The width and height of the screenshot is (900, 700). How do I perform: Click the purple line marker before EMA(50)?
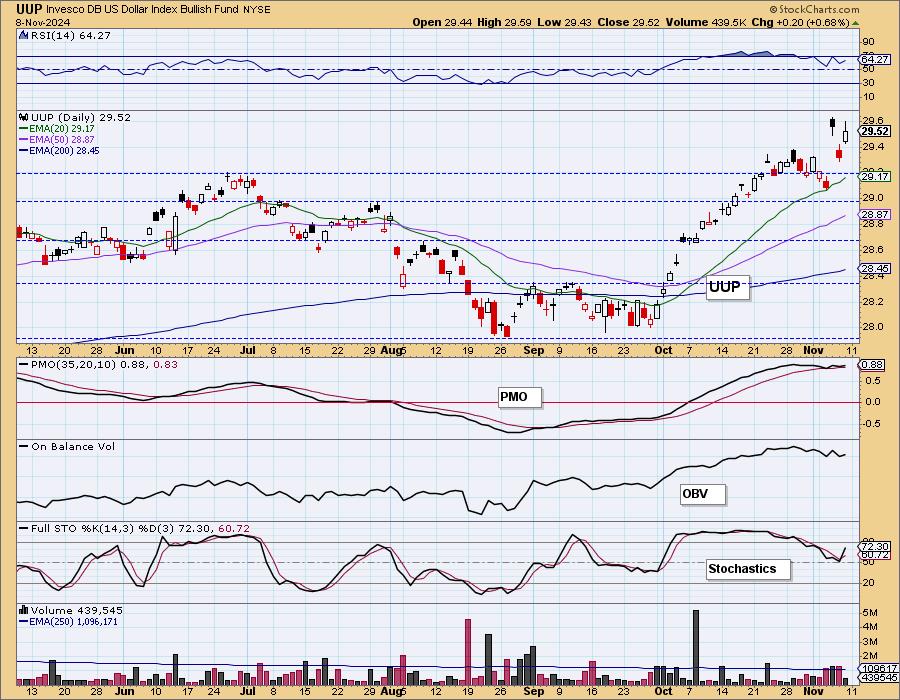click(24, 140)
